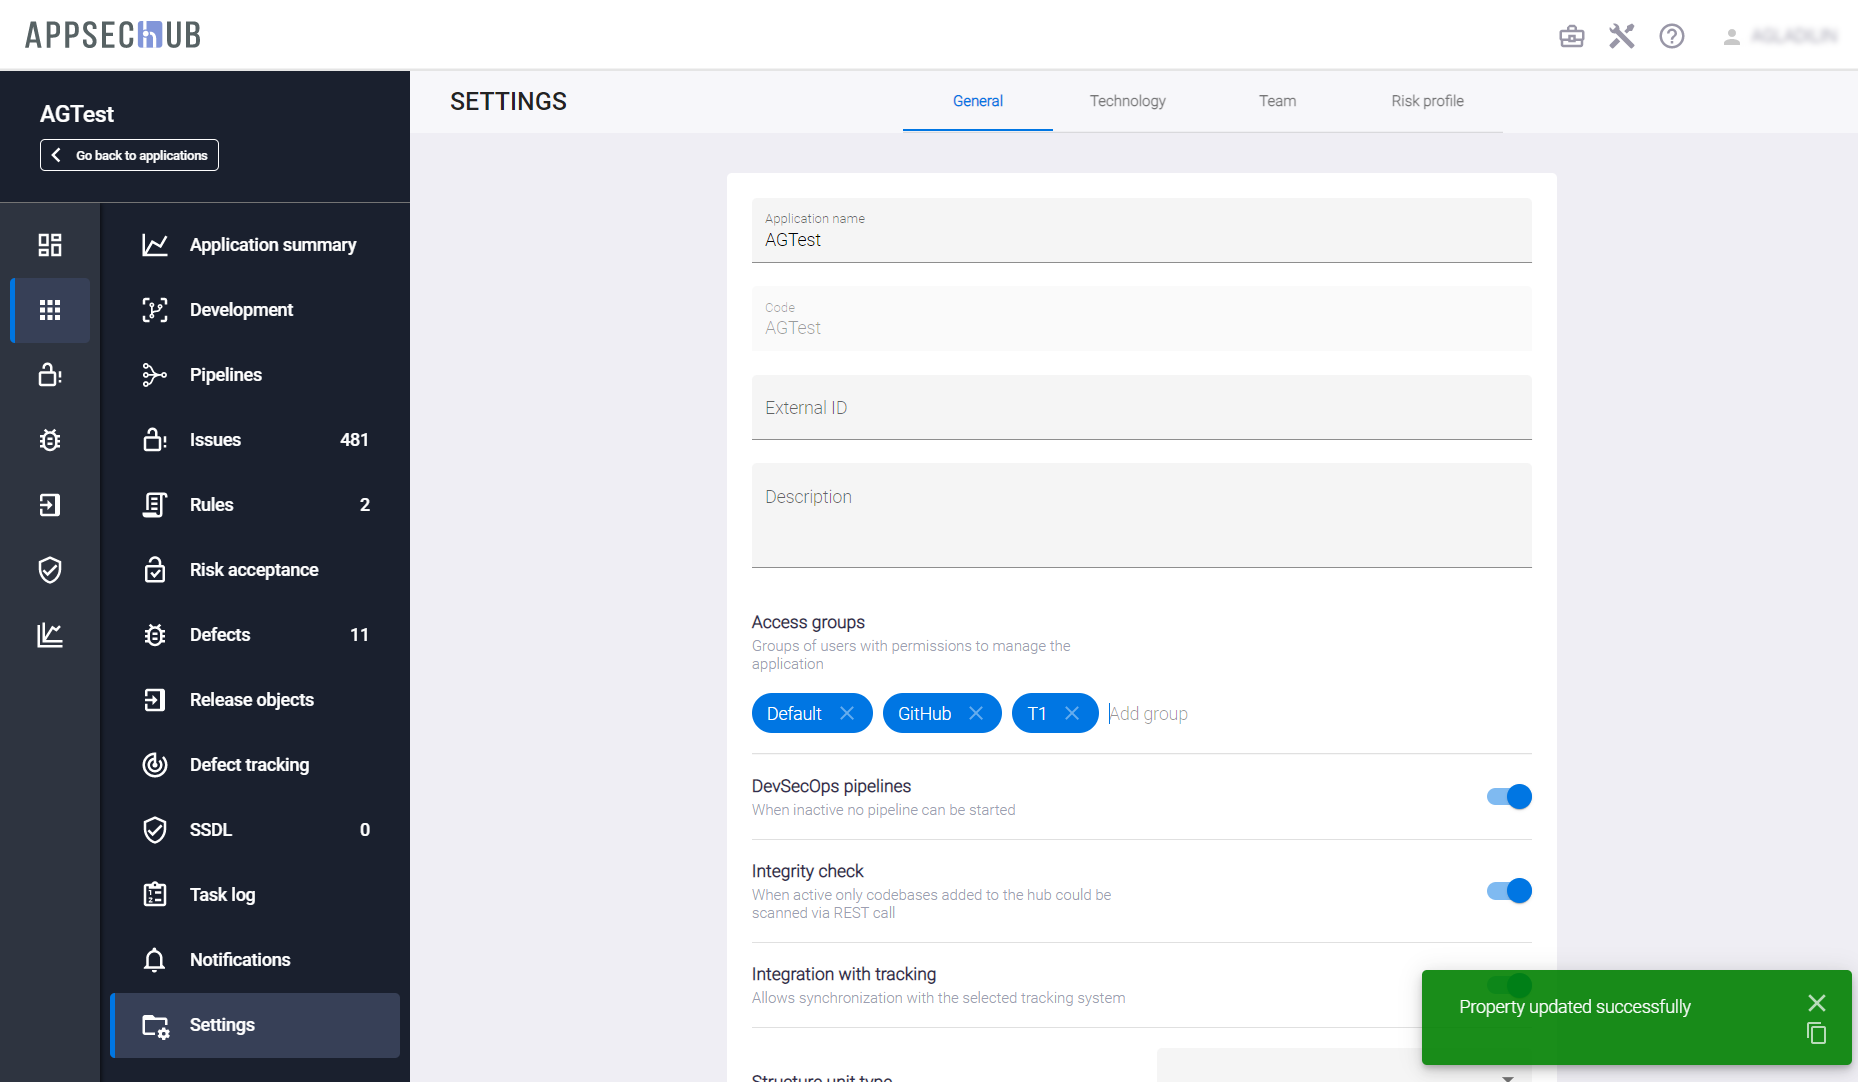Remove the T1 access group chip

click(x=1072, y=713)
